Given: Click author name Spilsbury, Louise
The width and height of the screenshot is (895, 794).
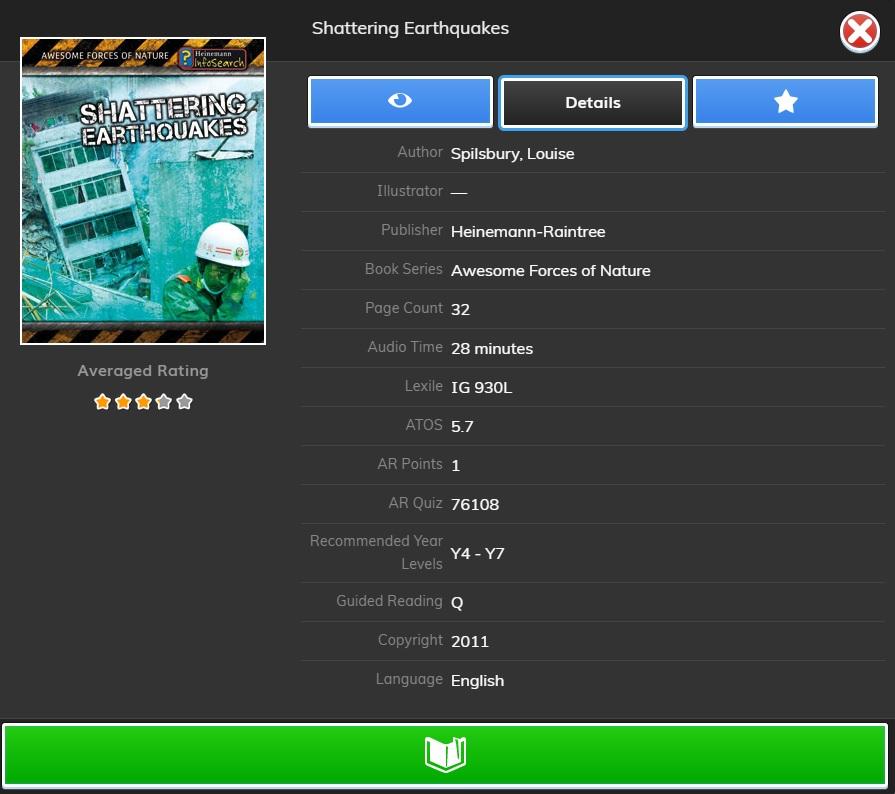Looking at the screenshot, I should (512, 154).
